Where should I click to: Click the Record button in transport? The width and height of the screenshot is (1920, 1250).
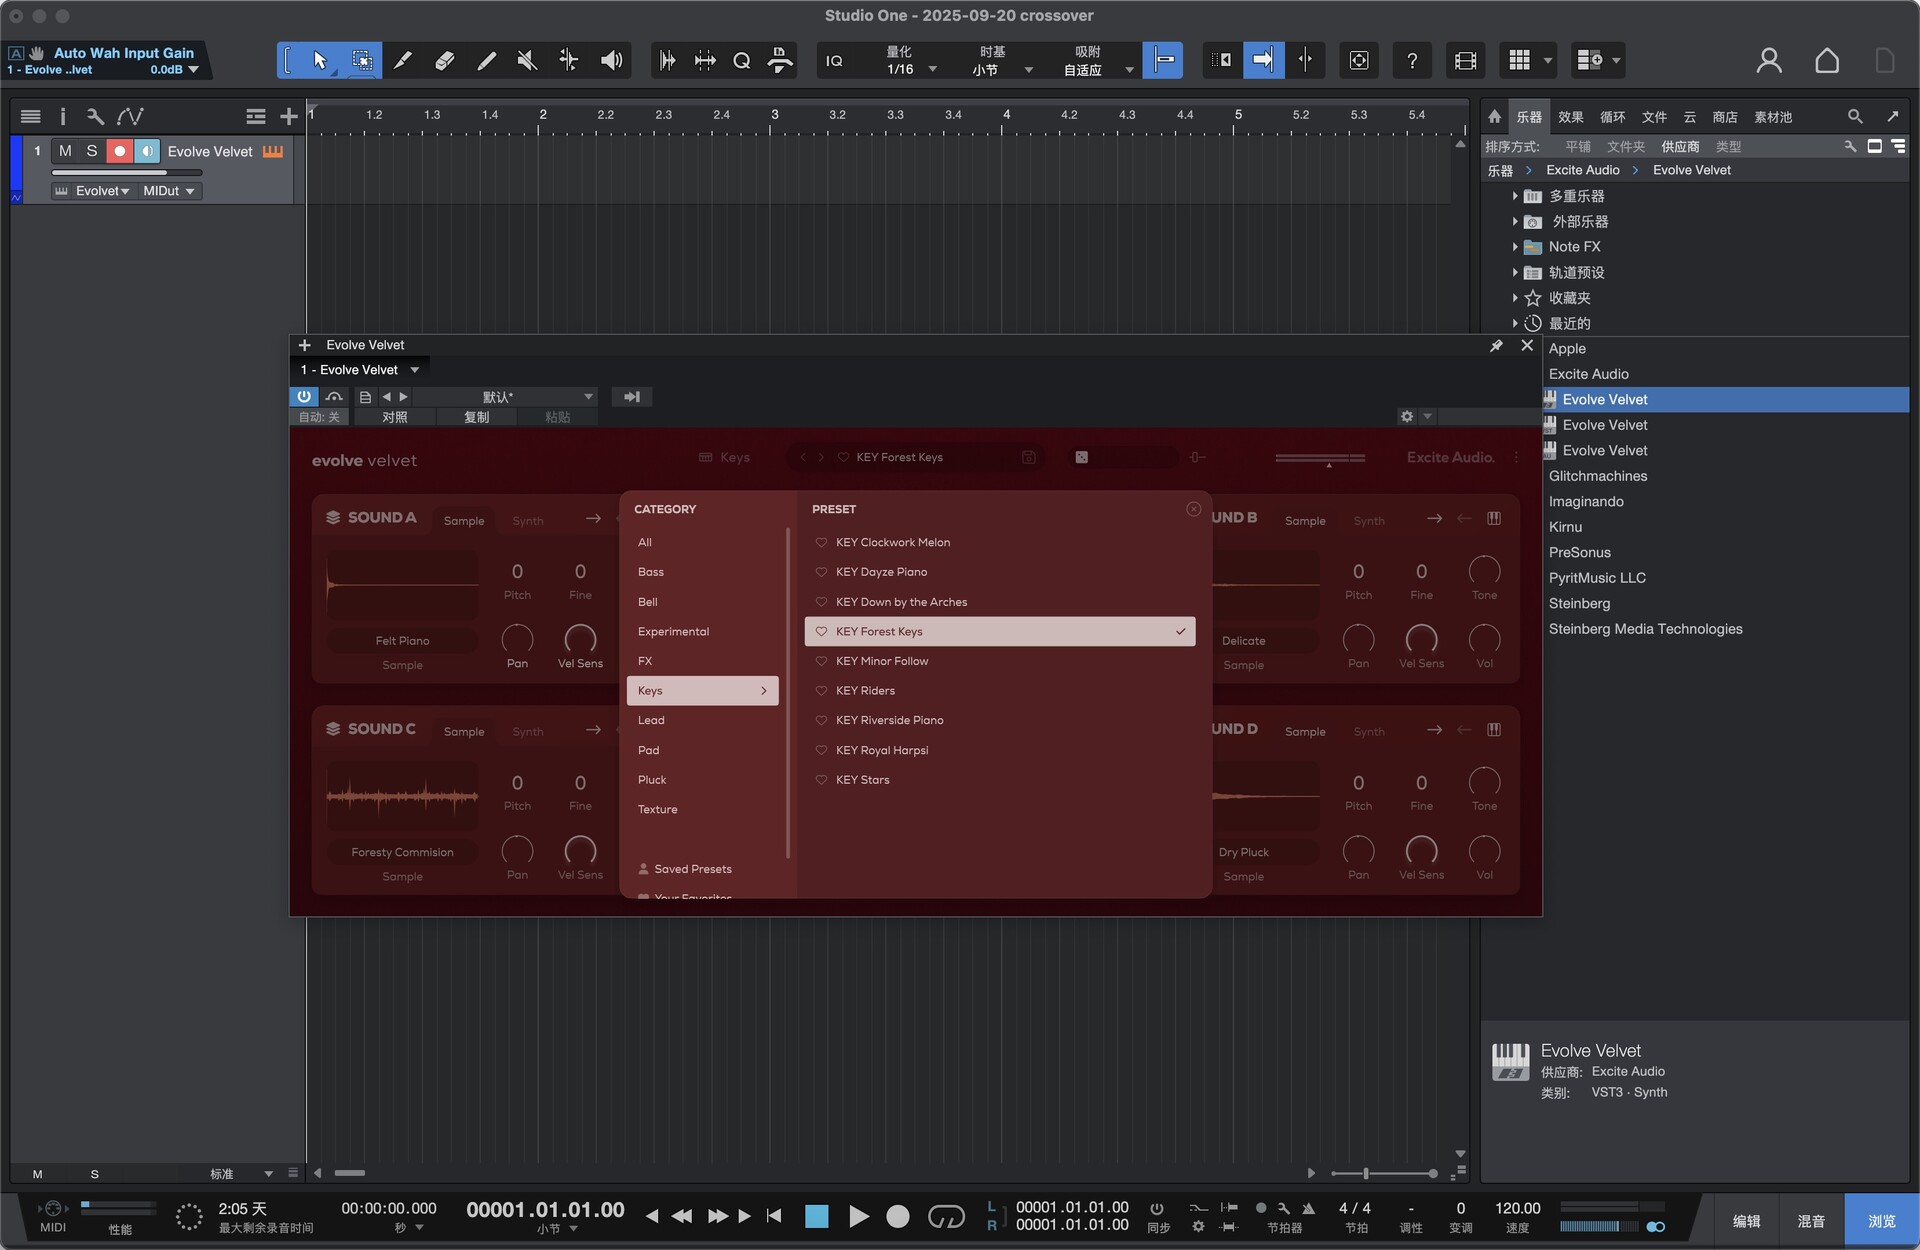(x=898, y=1216)
